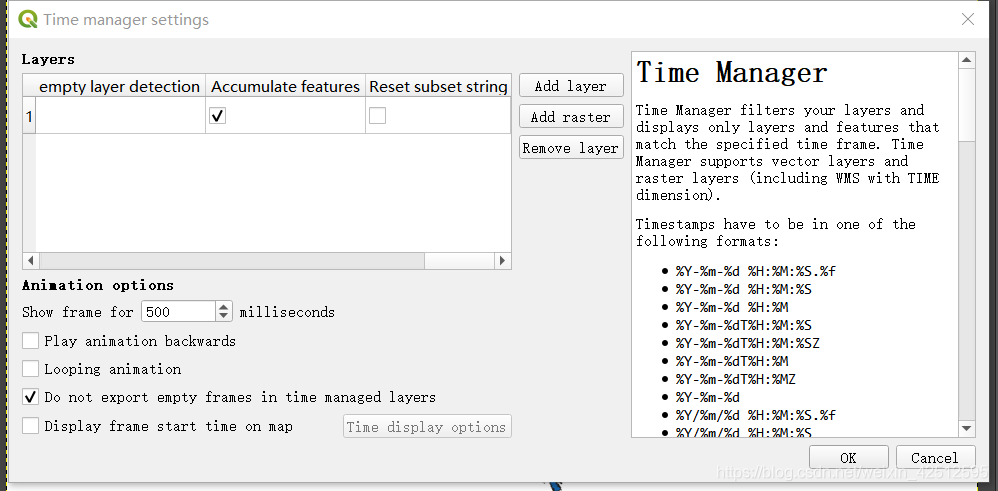Cancel the settings dialog
This screenshot has height=491, width=998.
[x=935, y=458]
